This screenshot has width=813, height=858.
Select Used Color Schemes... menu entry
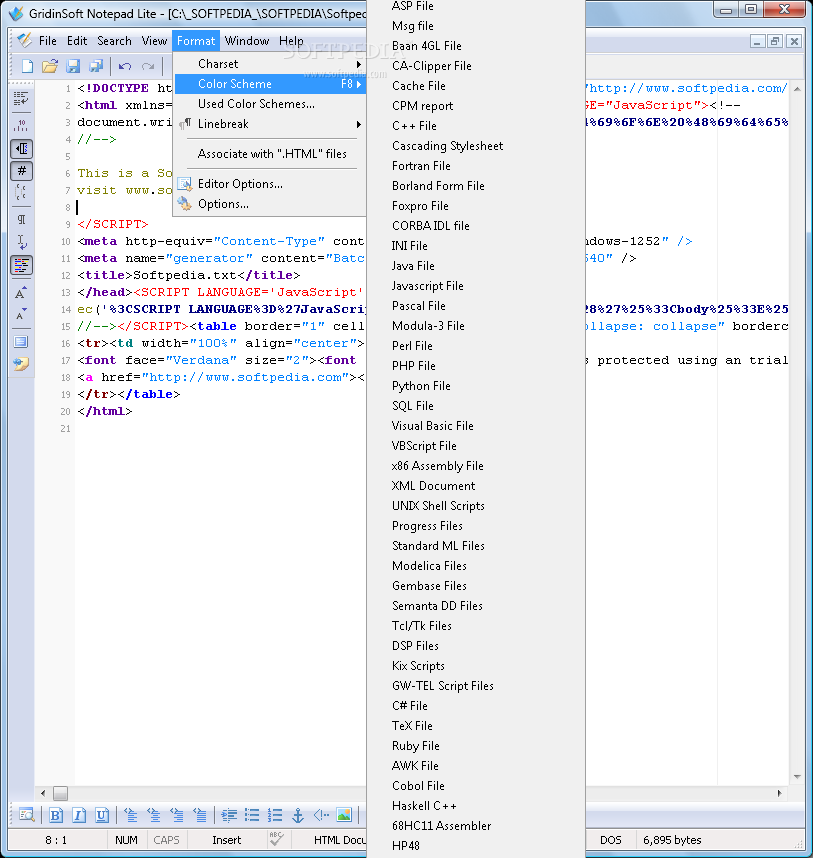[270, 104]
